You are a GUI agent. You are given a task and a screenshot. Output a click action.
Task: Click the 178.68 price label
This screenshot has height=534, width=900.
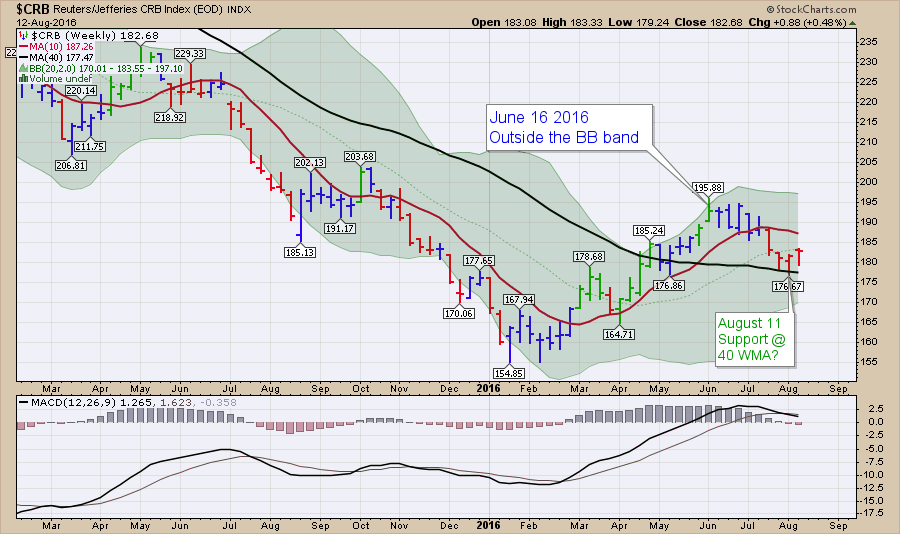[x=589, y=257]
